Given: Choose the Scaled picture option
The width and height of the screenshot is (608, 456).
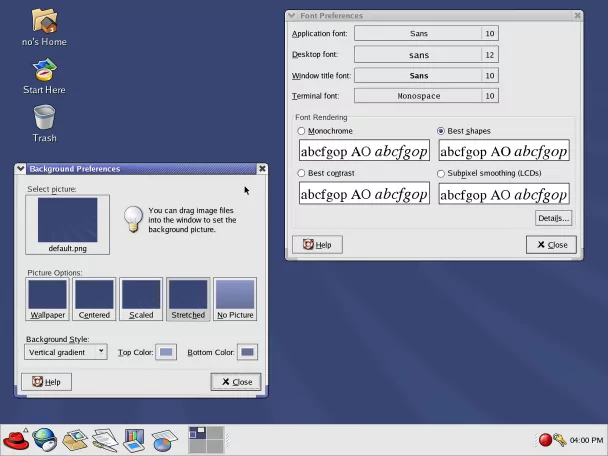Looking at the screenshot, I should pos(141,299).
